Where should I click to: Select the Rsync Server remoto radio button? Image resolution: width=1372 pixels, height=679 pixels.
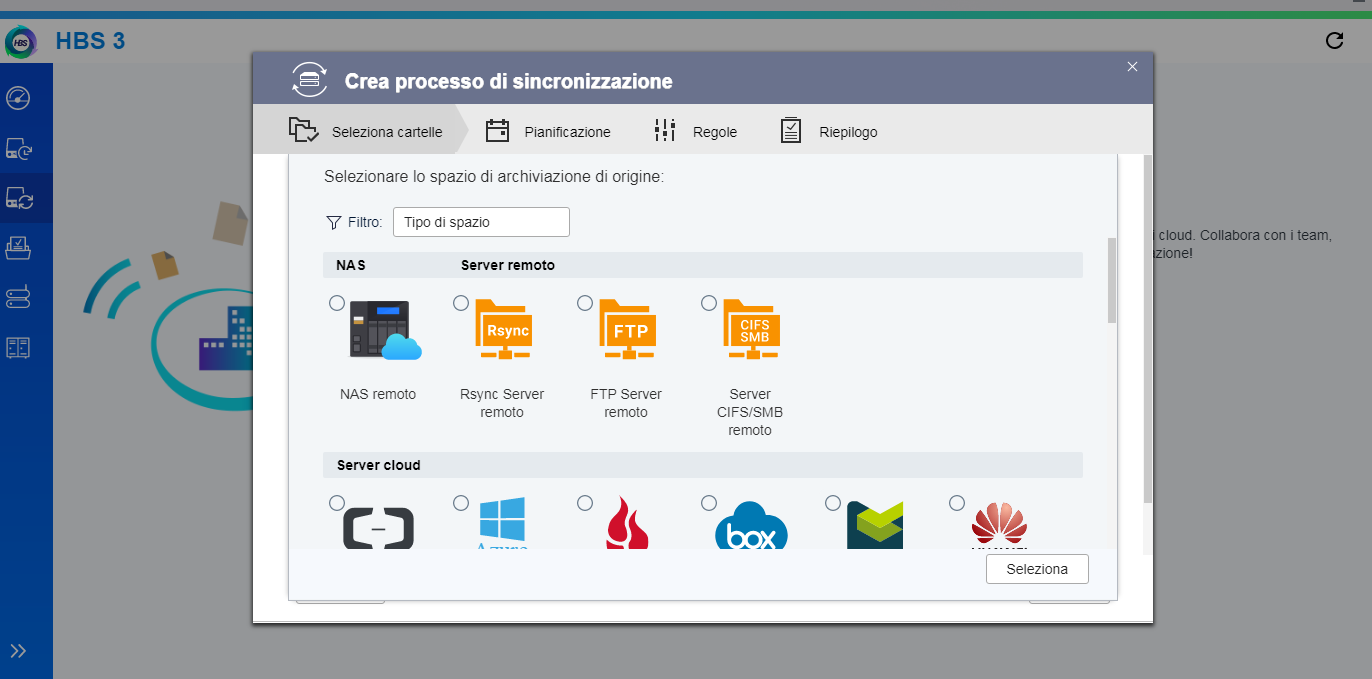pos(461,303)
